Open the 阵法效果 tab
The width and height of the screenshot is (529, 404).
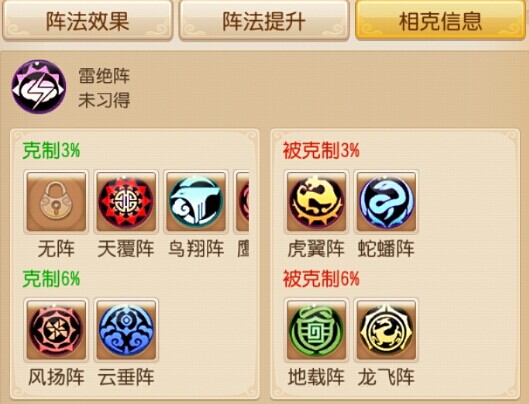pos(88,21)
